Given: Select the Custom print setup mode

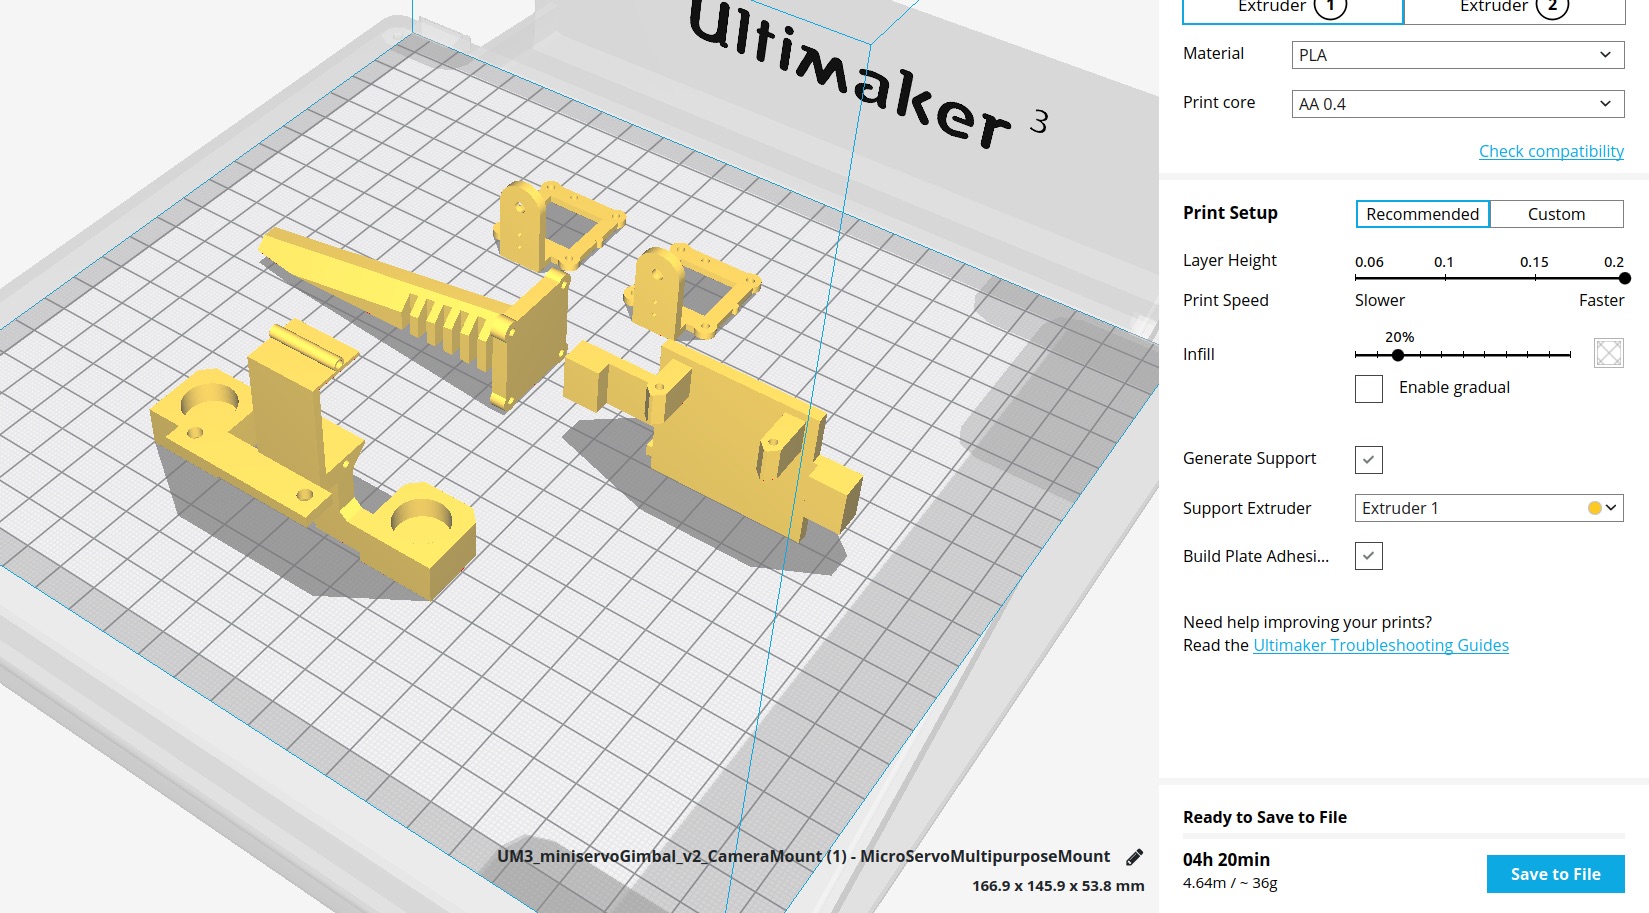Looking at the screenshot, I should point(1556,214).
